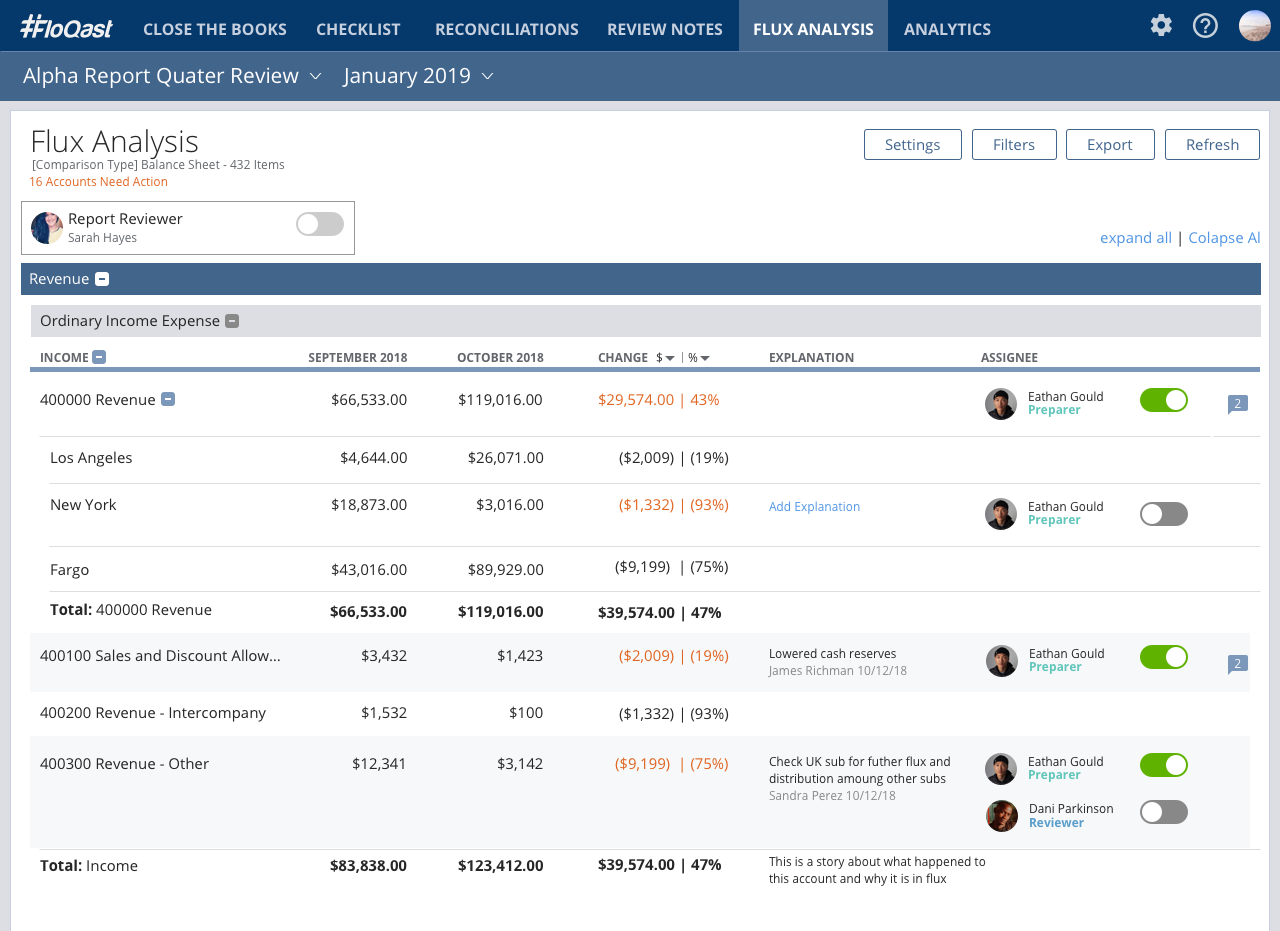Viewport: 1280px width, 931px height.
Task: Click the Colapse All link
Action: click(x=1224, y=238)
